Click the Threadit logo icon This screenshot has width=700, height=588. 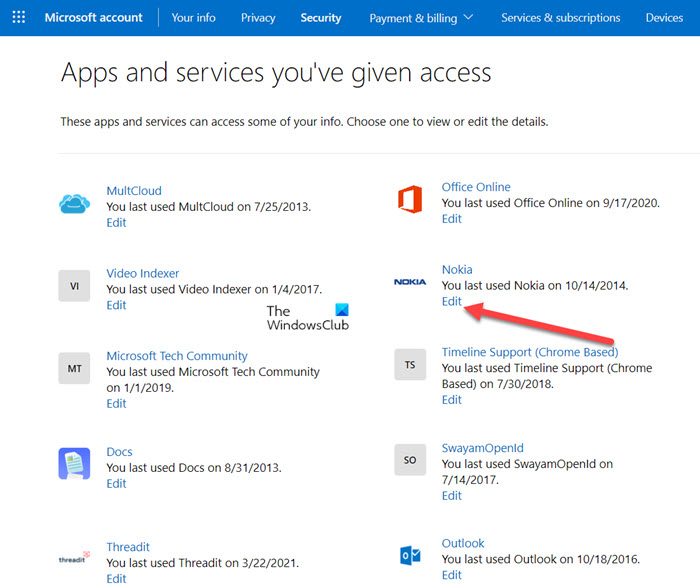(75, 560)
